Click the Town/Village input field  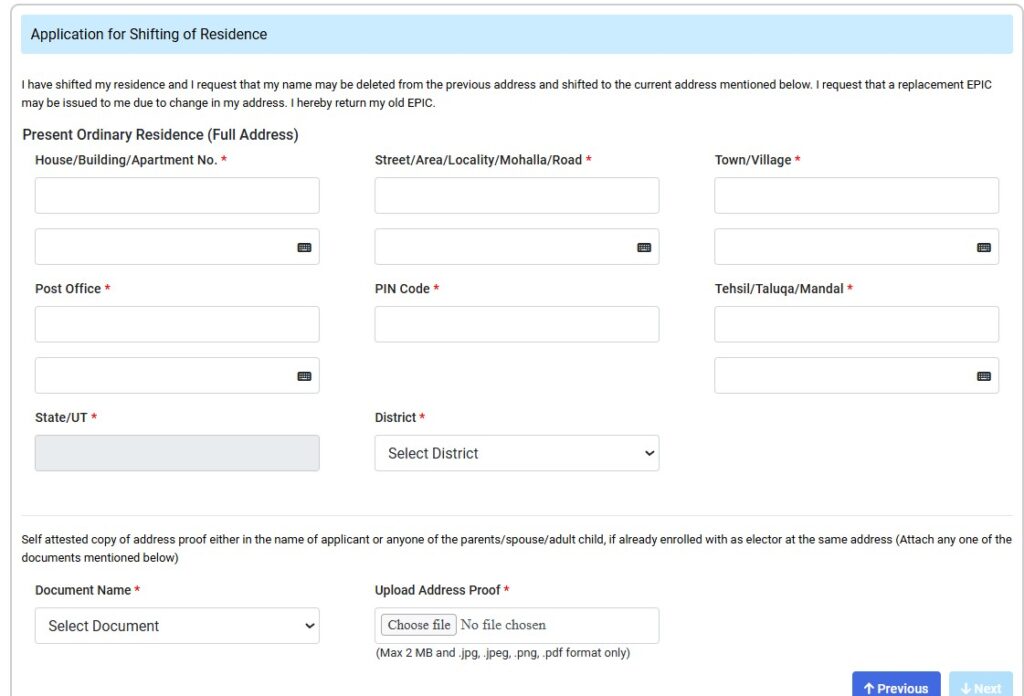856,195
